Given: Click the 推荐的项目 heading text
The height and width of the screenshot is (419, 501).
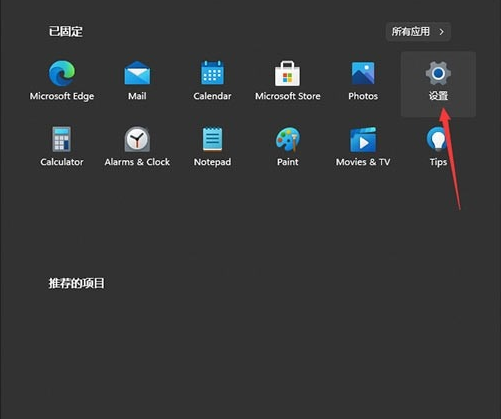Looking at the screenshot, I should tap(77, 284).
